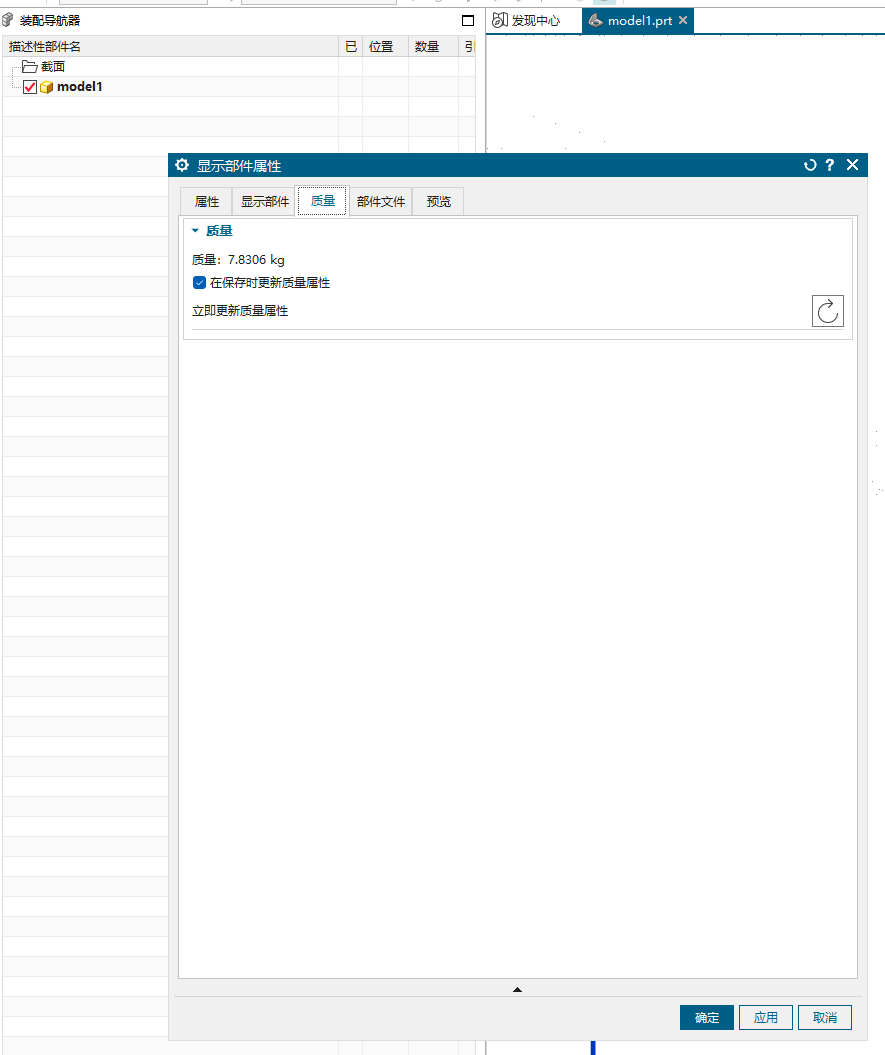Click the 立即更新质量属性 refresh icon
The height and width of the screenshot is (1055, 885).
coord(827,311)
